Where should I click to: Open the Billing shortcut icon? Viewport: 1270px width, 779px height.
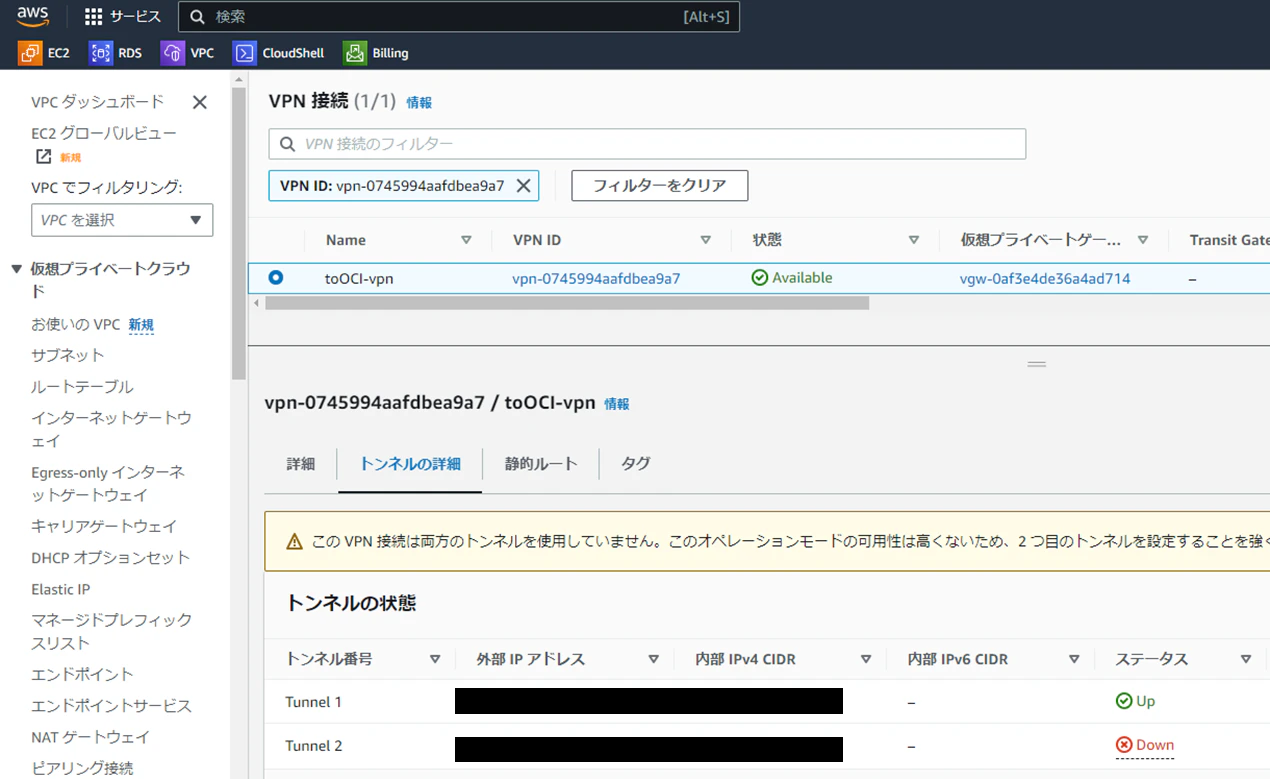click(x=355, y=53)
